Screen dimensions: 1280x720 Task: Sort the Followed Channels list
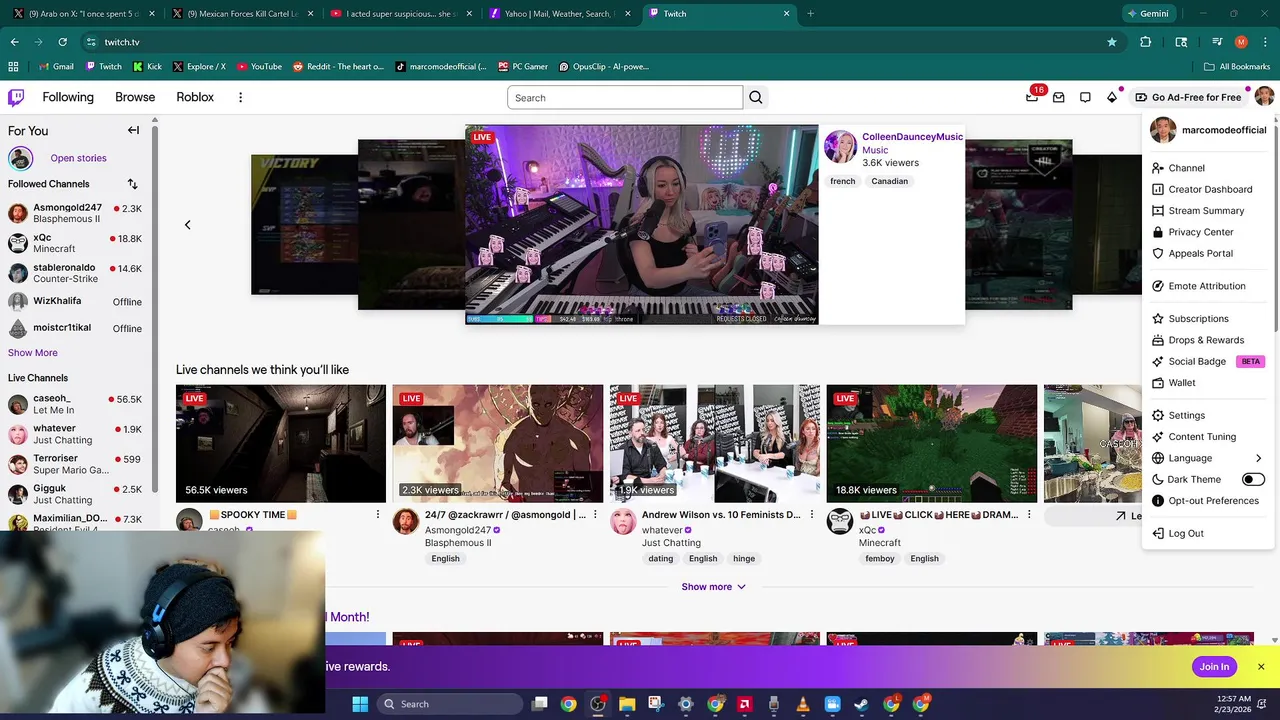click(x=132, y=184)
